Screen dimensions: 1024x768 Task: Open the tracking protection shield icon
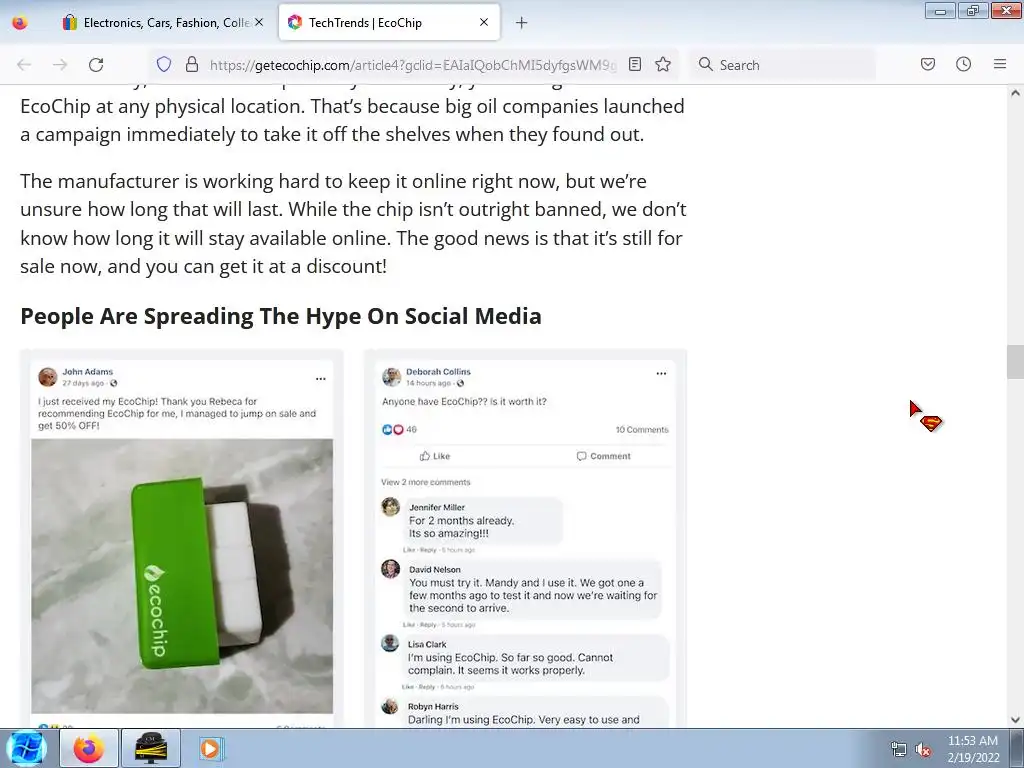point(164,64)
